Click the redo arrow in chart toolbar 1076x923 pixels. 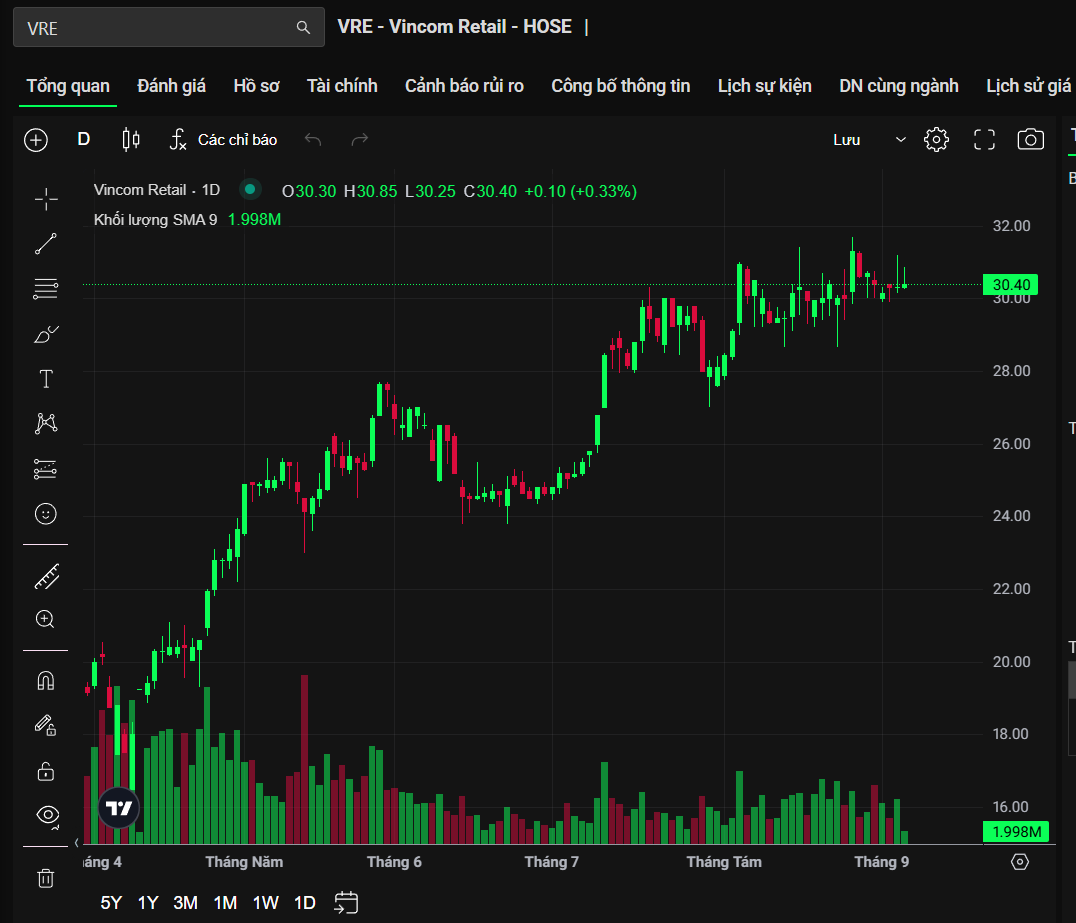click(x=360, y=140)
